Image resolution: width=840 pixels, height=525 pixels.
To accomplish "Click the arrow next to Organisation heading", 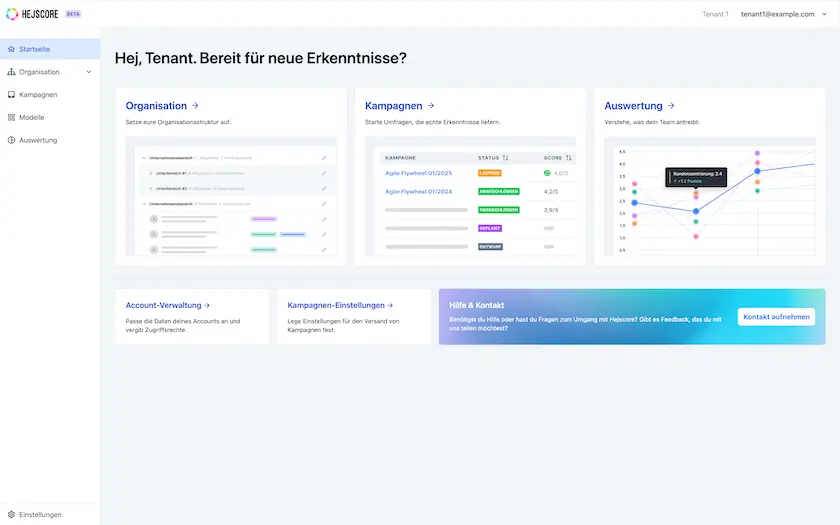I will coord(195,106).
